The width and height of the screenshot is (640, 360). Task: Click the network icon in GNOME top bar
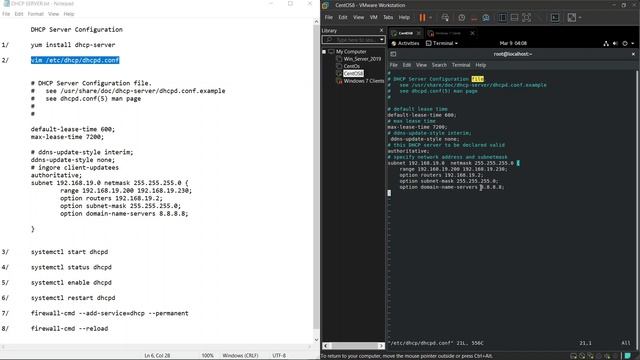(606, 43)
